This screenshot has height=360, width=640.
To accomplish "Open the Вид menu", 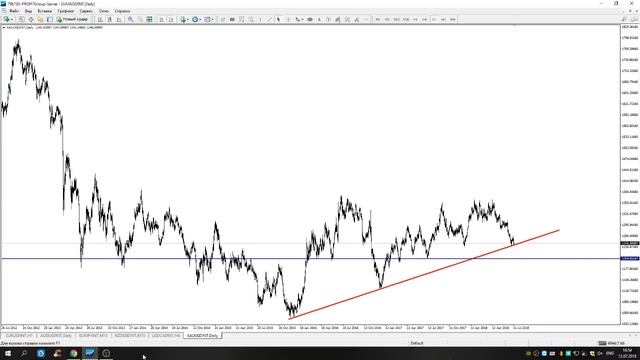I will pos(28,11).
